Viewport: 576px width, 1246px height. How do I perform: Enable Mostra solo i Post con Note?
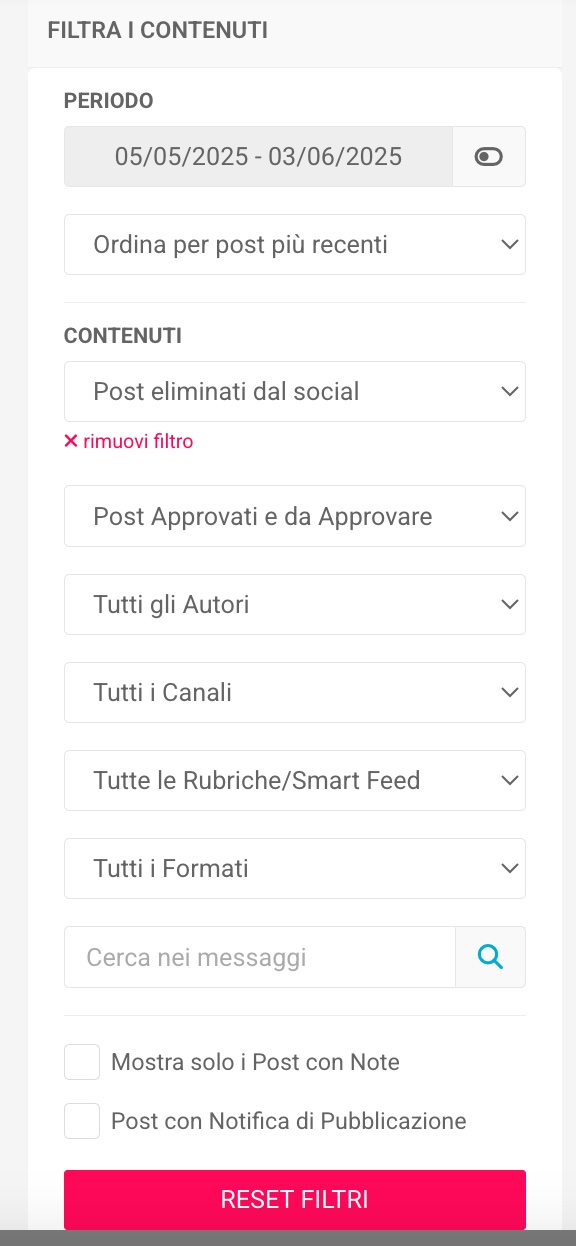(82, 1062)
